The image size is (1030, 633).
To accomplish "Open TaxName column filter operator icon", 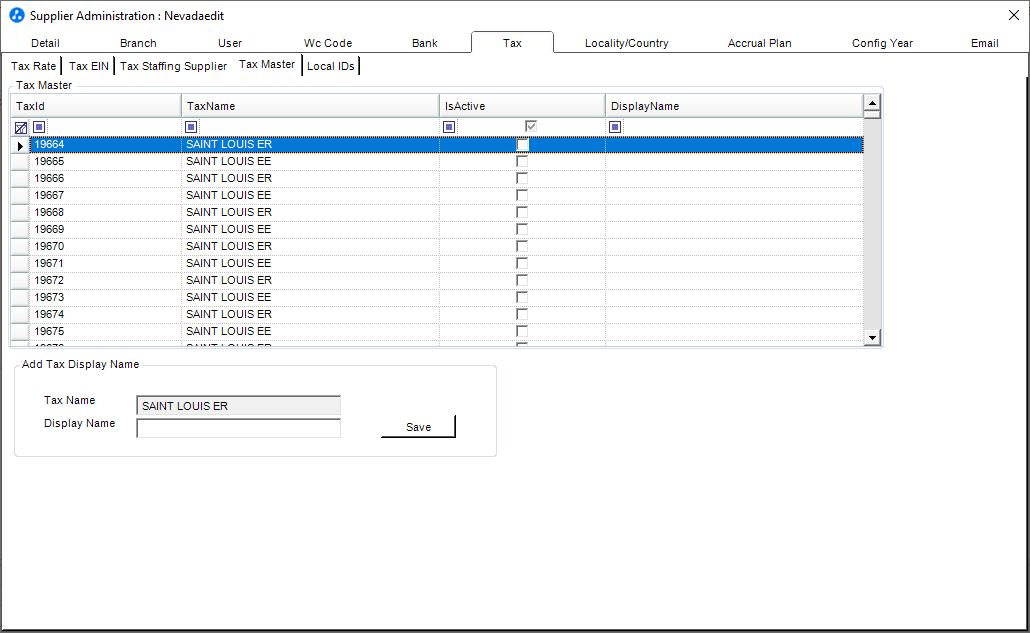I will pyautogui.click(x=191, y=127).
